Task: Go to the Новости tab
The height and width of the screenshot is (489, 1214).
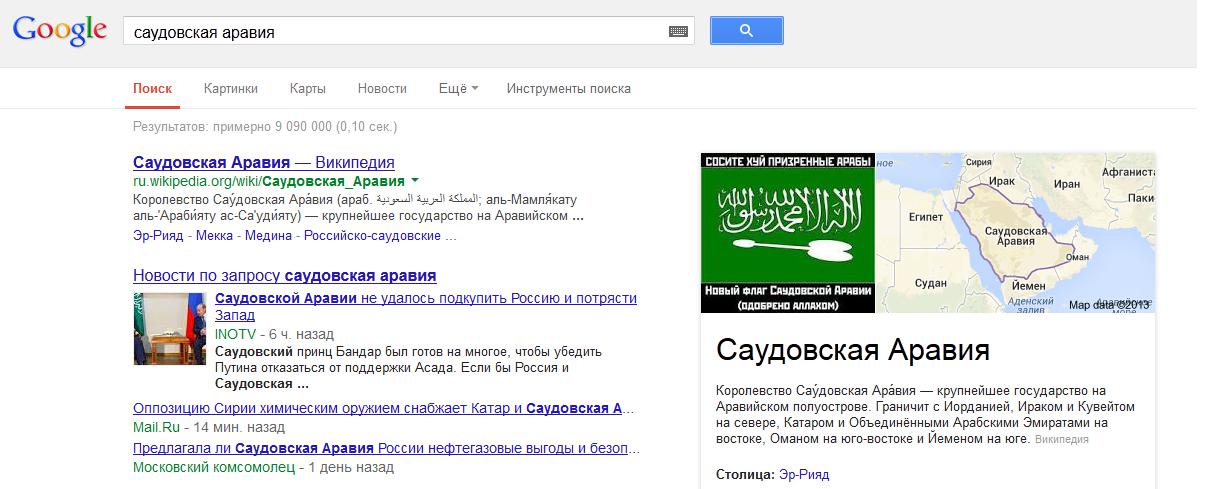Action: [x=382, y=88]
